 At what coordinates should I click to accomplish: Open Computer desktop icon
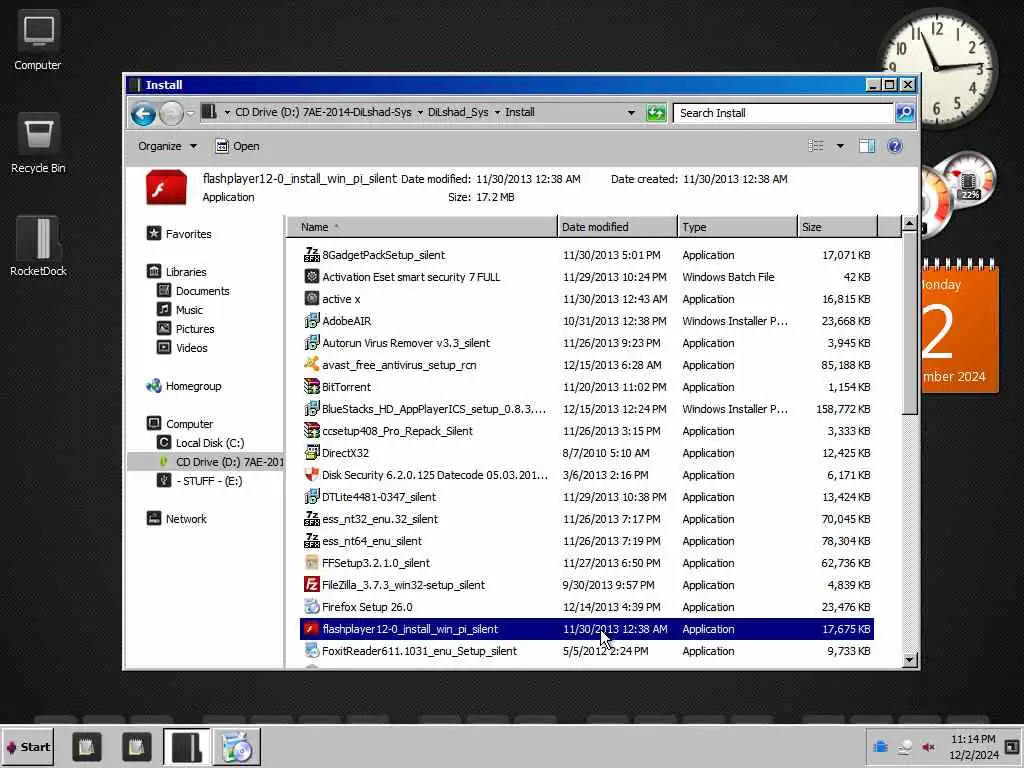click(x=38, y=40)
